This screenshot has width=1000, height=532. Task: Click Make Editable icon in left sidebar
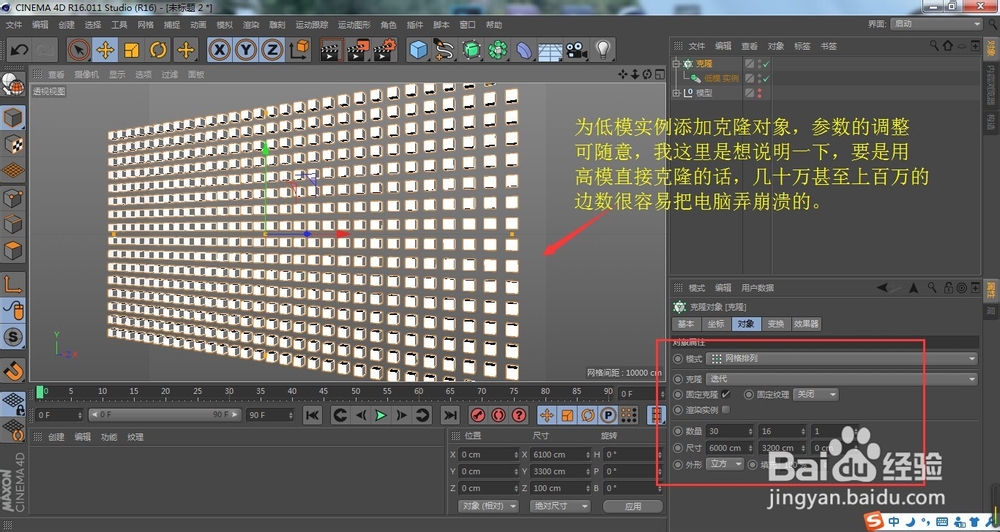(x=13, y=85)
